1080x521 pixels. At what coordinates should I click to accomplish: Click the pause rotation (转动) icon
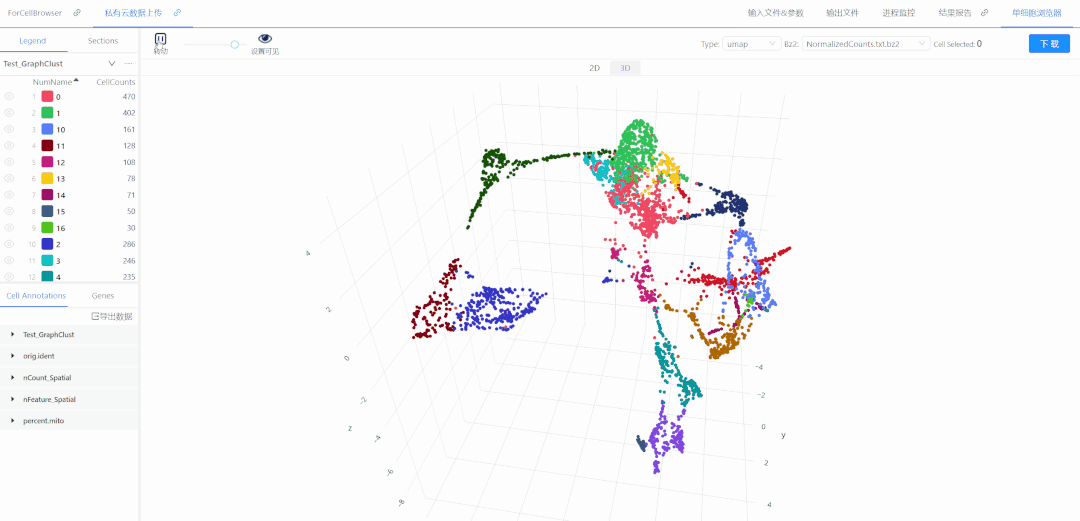[161, 39]
